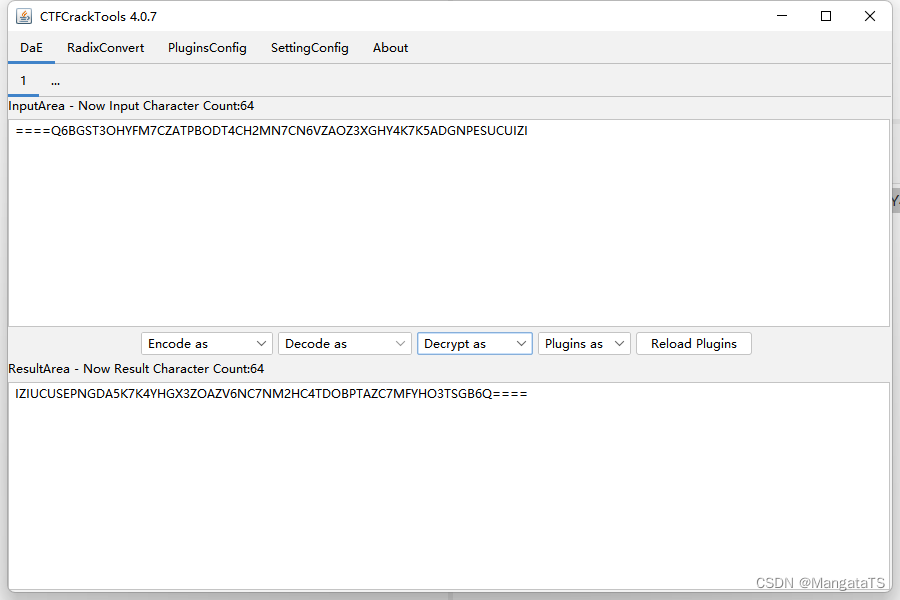Open the About menu
The width and height of the screenshot is (900, 600).
click(390, 47)
